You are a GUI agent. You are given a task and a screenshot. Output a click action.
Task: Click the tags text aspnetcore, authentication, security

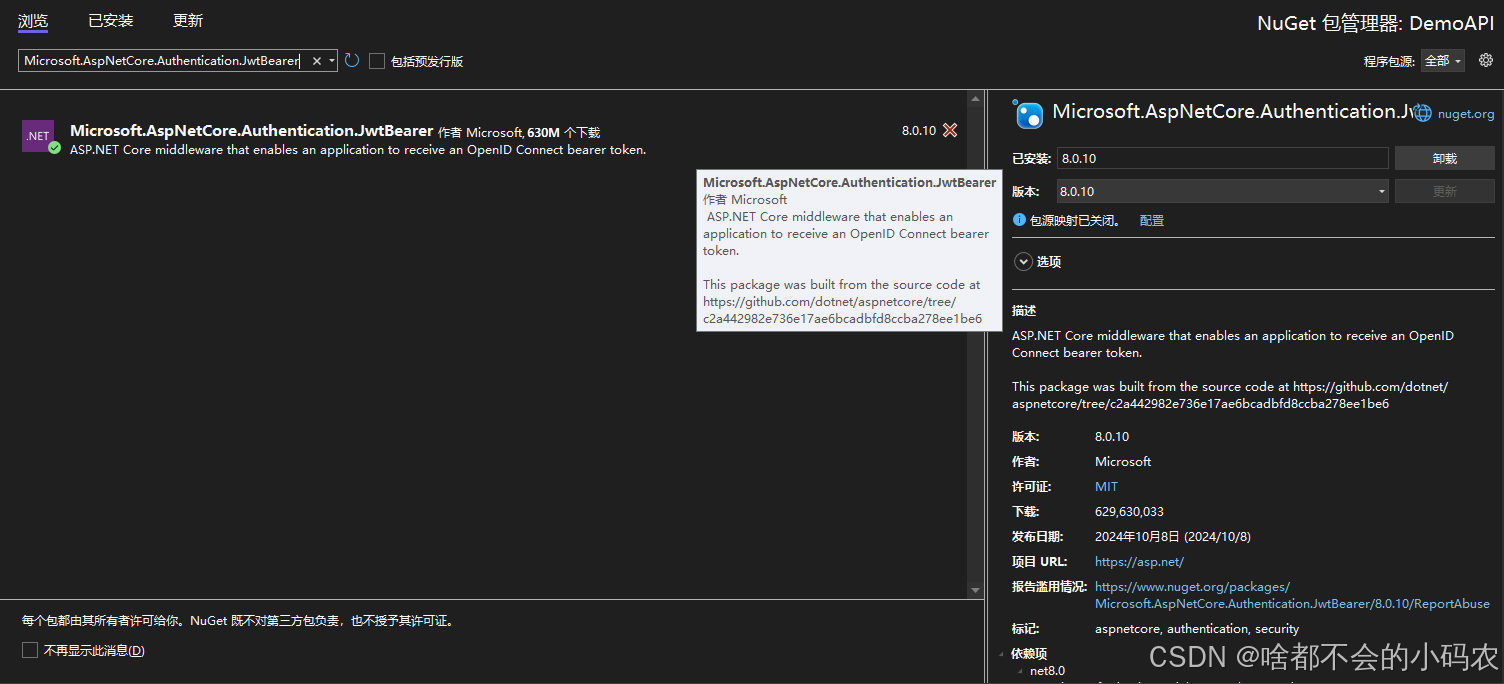pyautogui.click(x=1197, y=629)
